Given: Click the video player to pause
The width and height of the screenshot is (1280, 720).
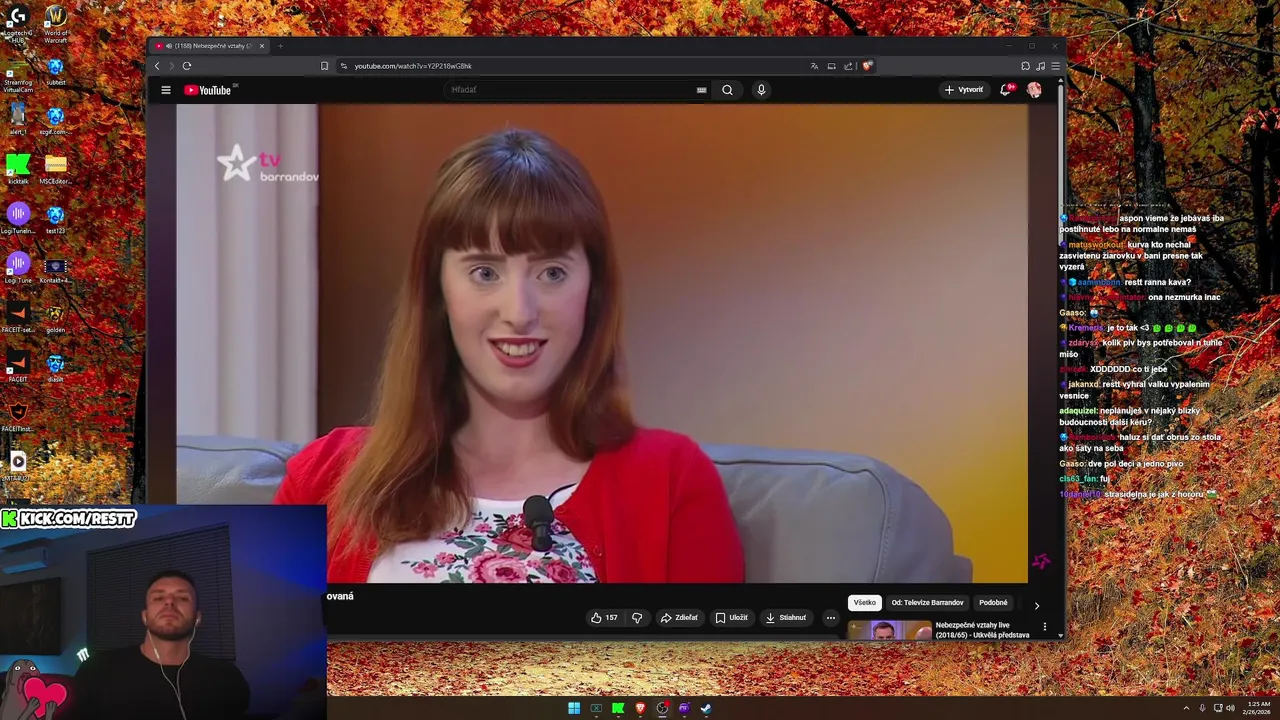Looking at the screenshot, I should click(602, 343).
